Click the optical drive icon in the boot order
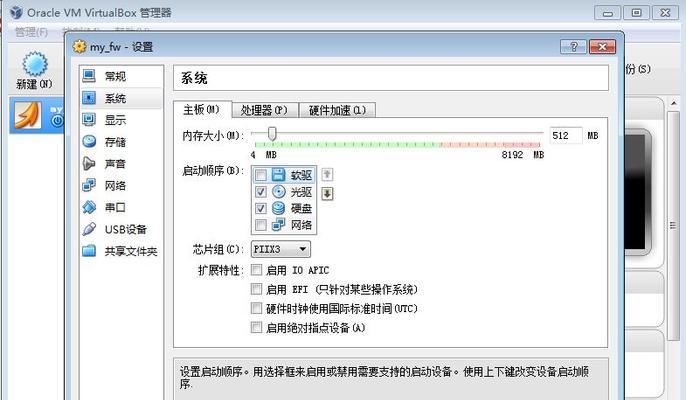 (x=279, y=192)
